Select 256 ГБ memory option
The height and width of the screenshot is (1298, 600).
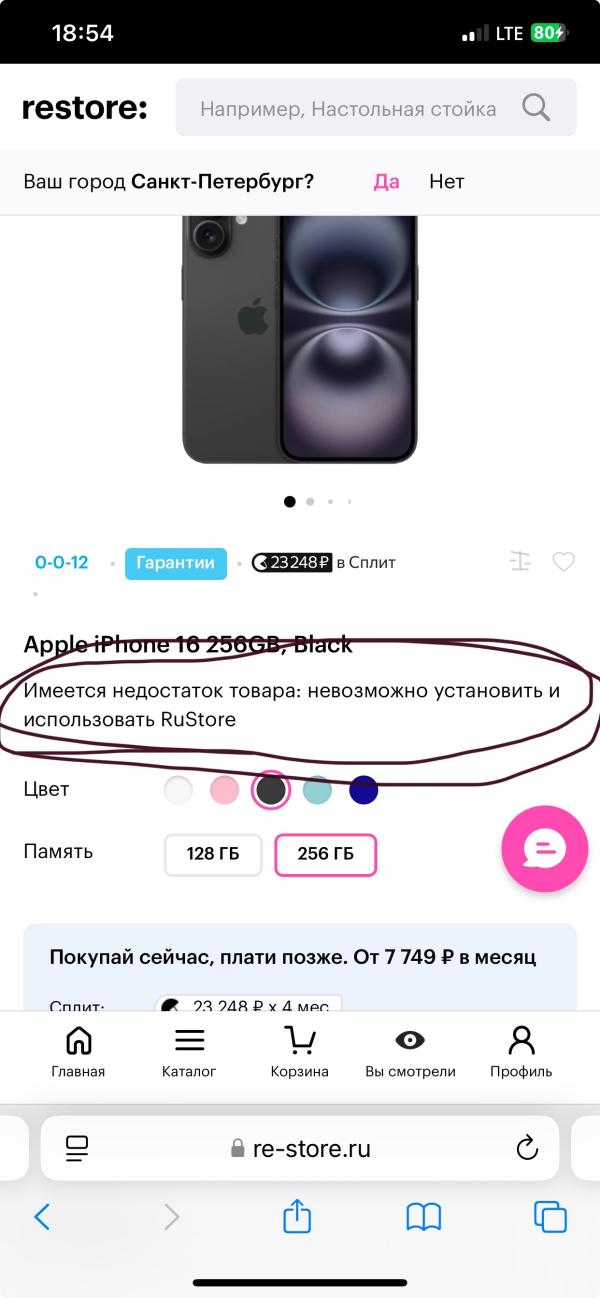[326, 855]
